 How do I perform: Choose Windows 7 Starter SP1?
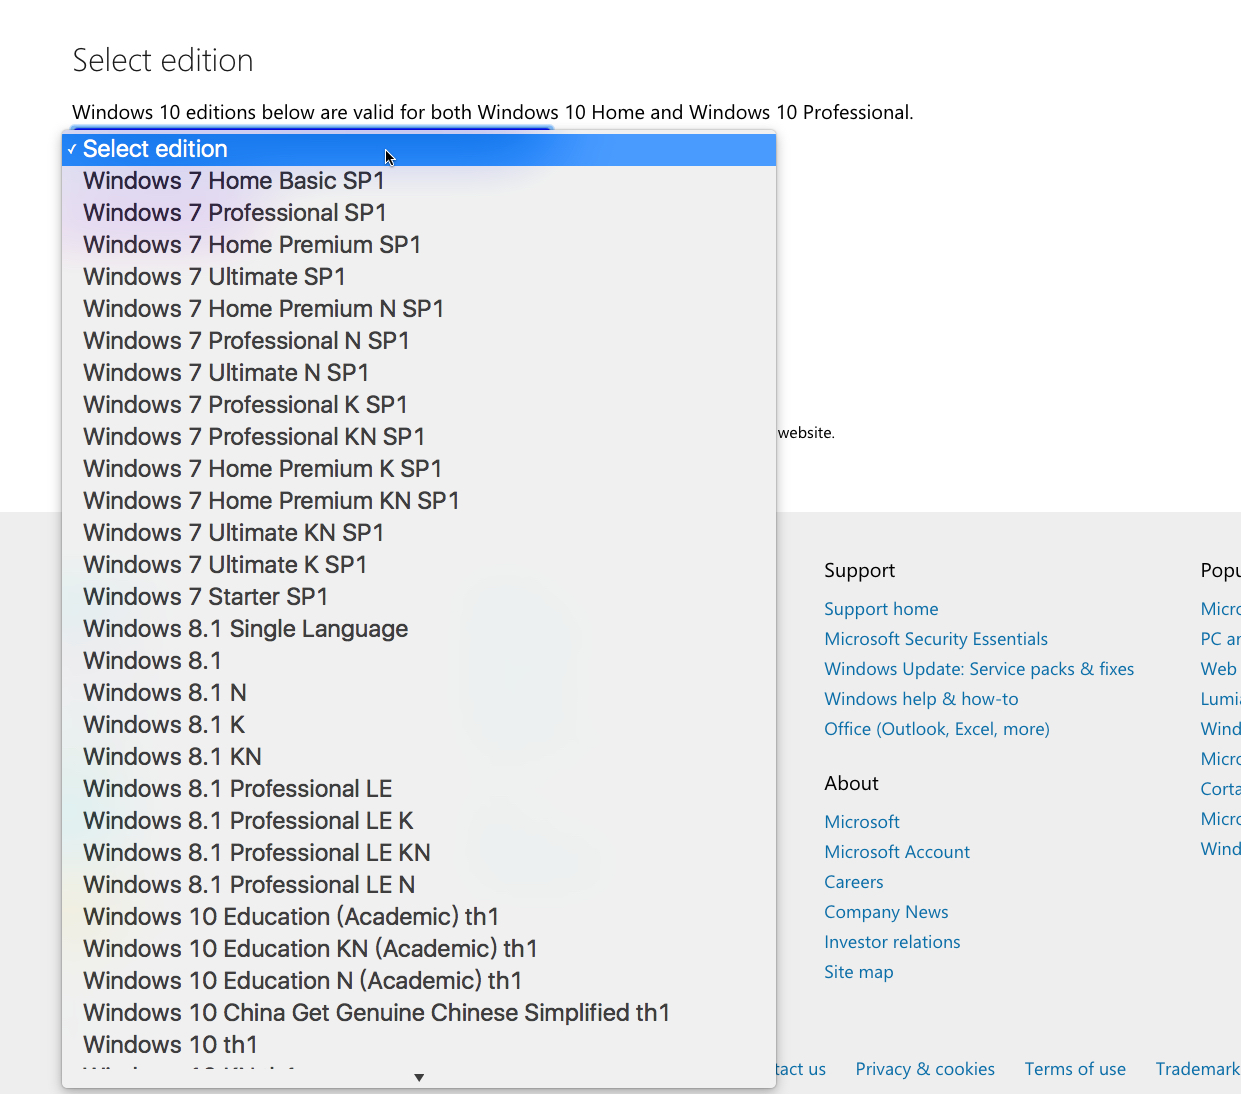coord(419,597)
